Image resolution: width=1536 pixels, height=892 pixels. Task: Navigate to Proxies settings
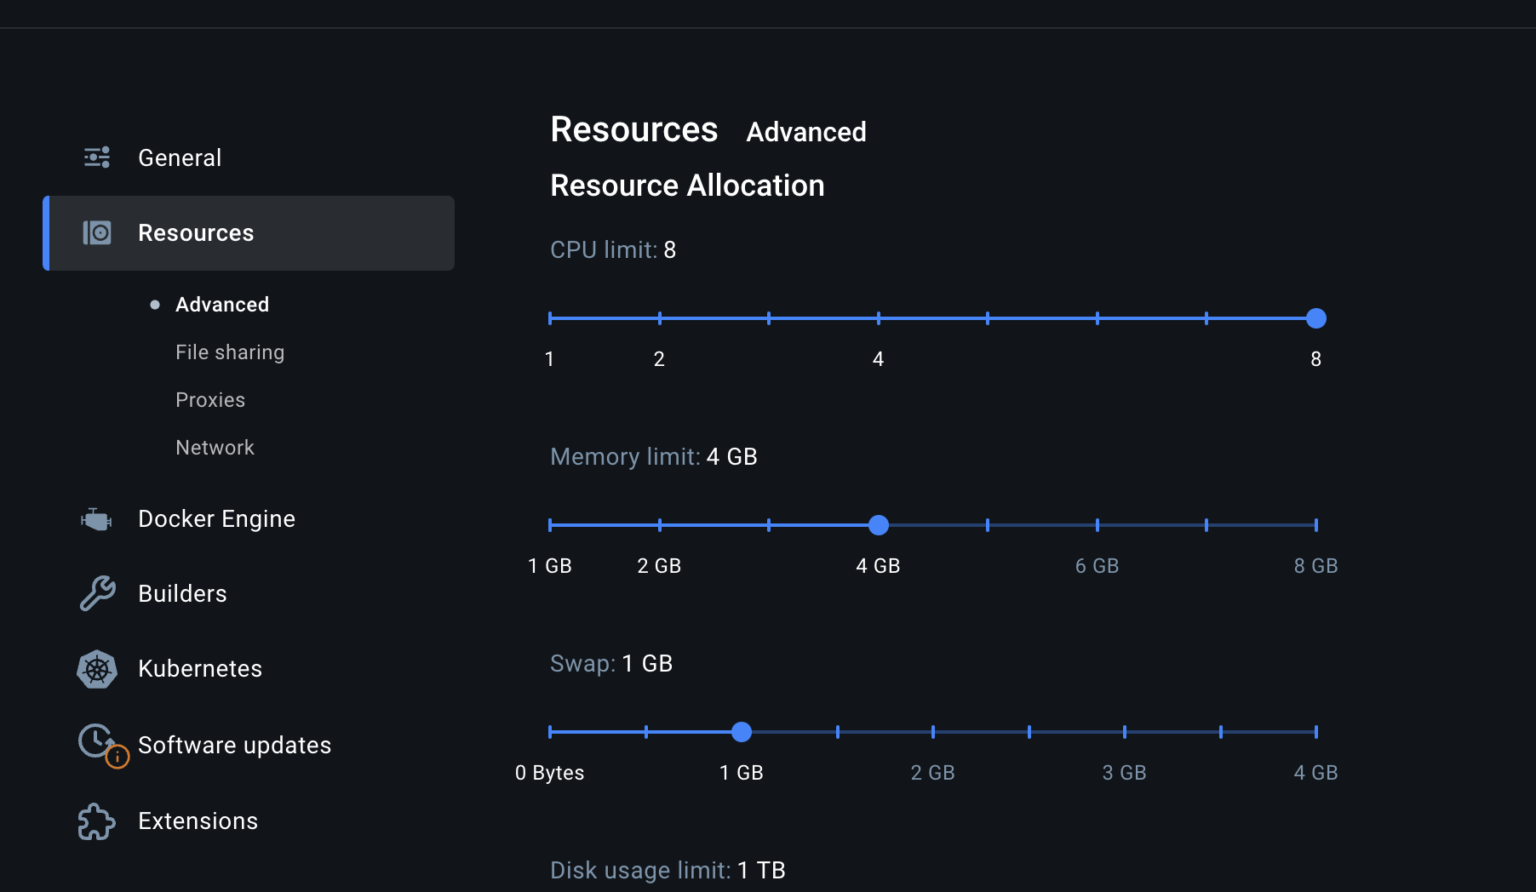210,399
